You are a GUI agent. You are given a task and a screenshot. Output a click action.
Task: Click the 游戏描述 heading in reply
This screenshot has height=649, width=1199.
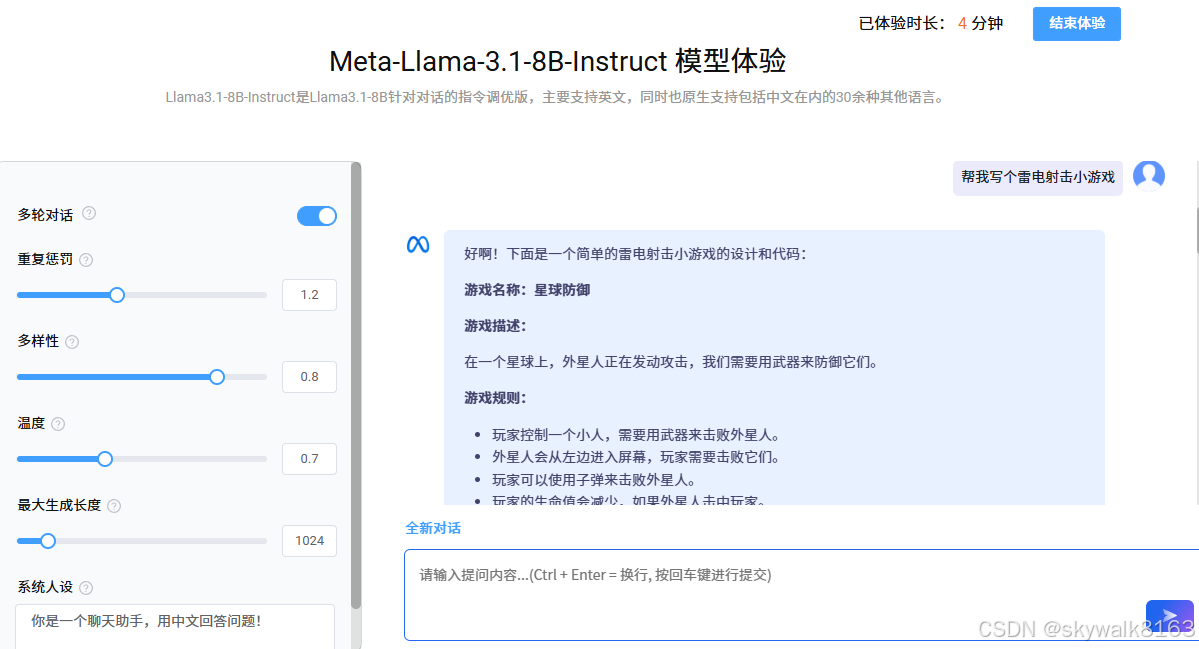(495, 326)
